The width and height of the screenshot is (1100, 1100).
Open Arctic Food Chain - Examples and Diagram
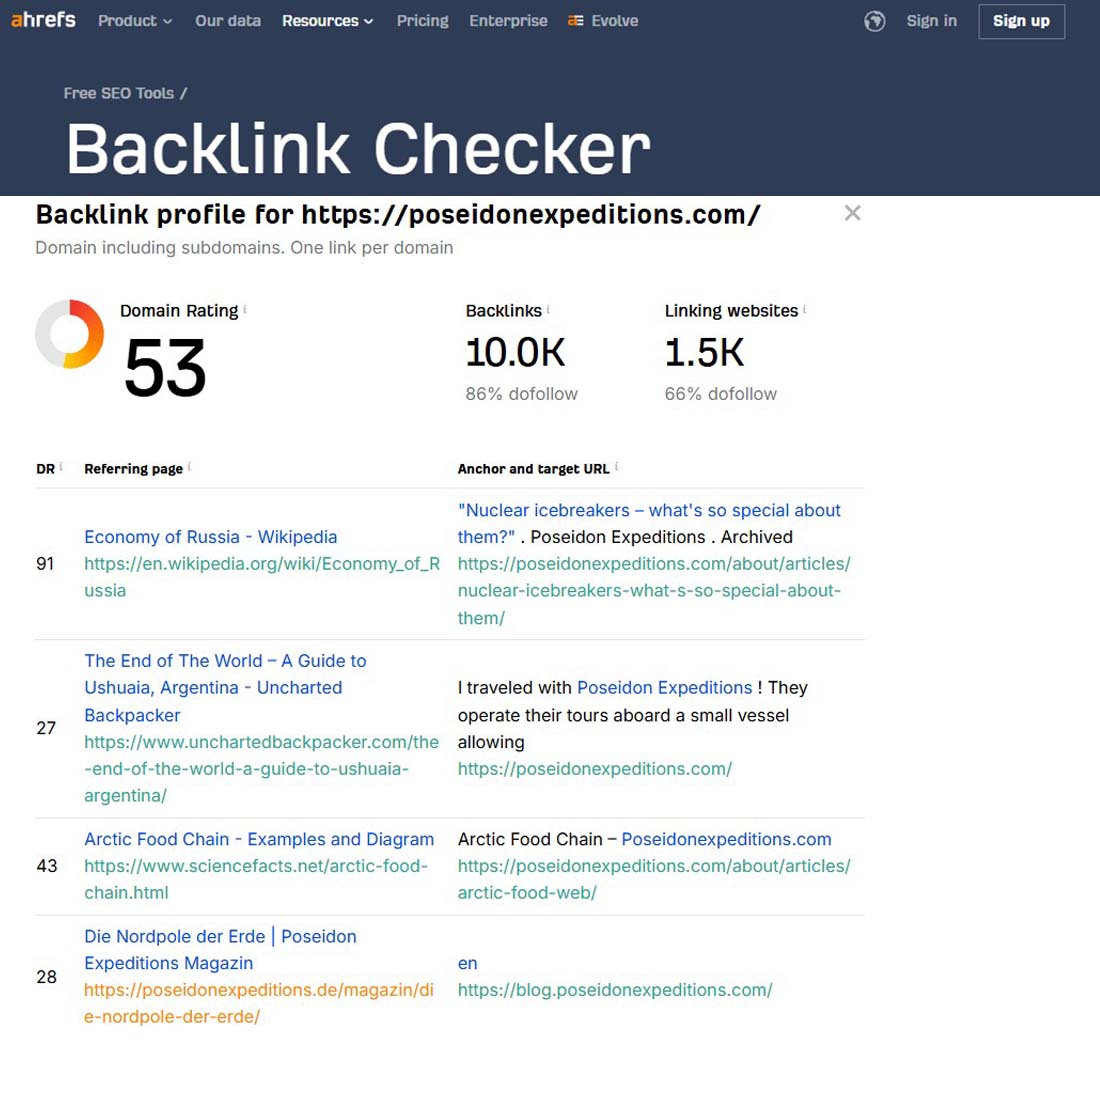(x=259, y=839)
